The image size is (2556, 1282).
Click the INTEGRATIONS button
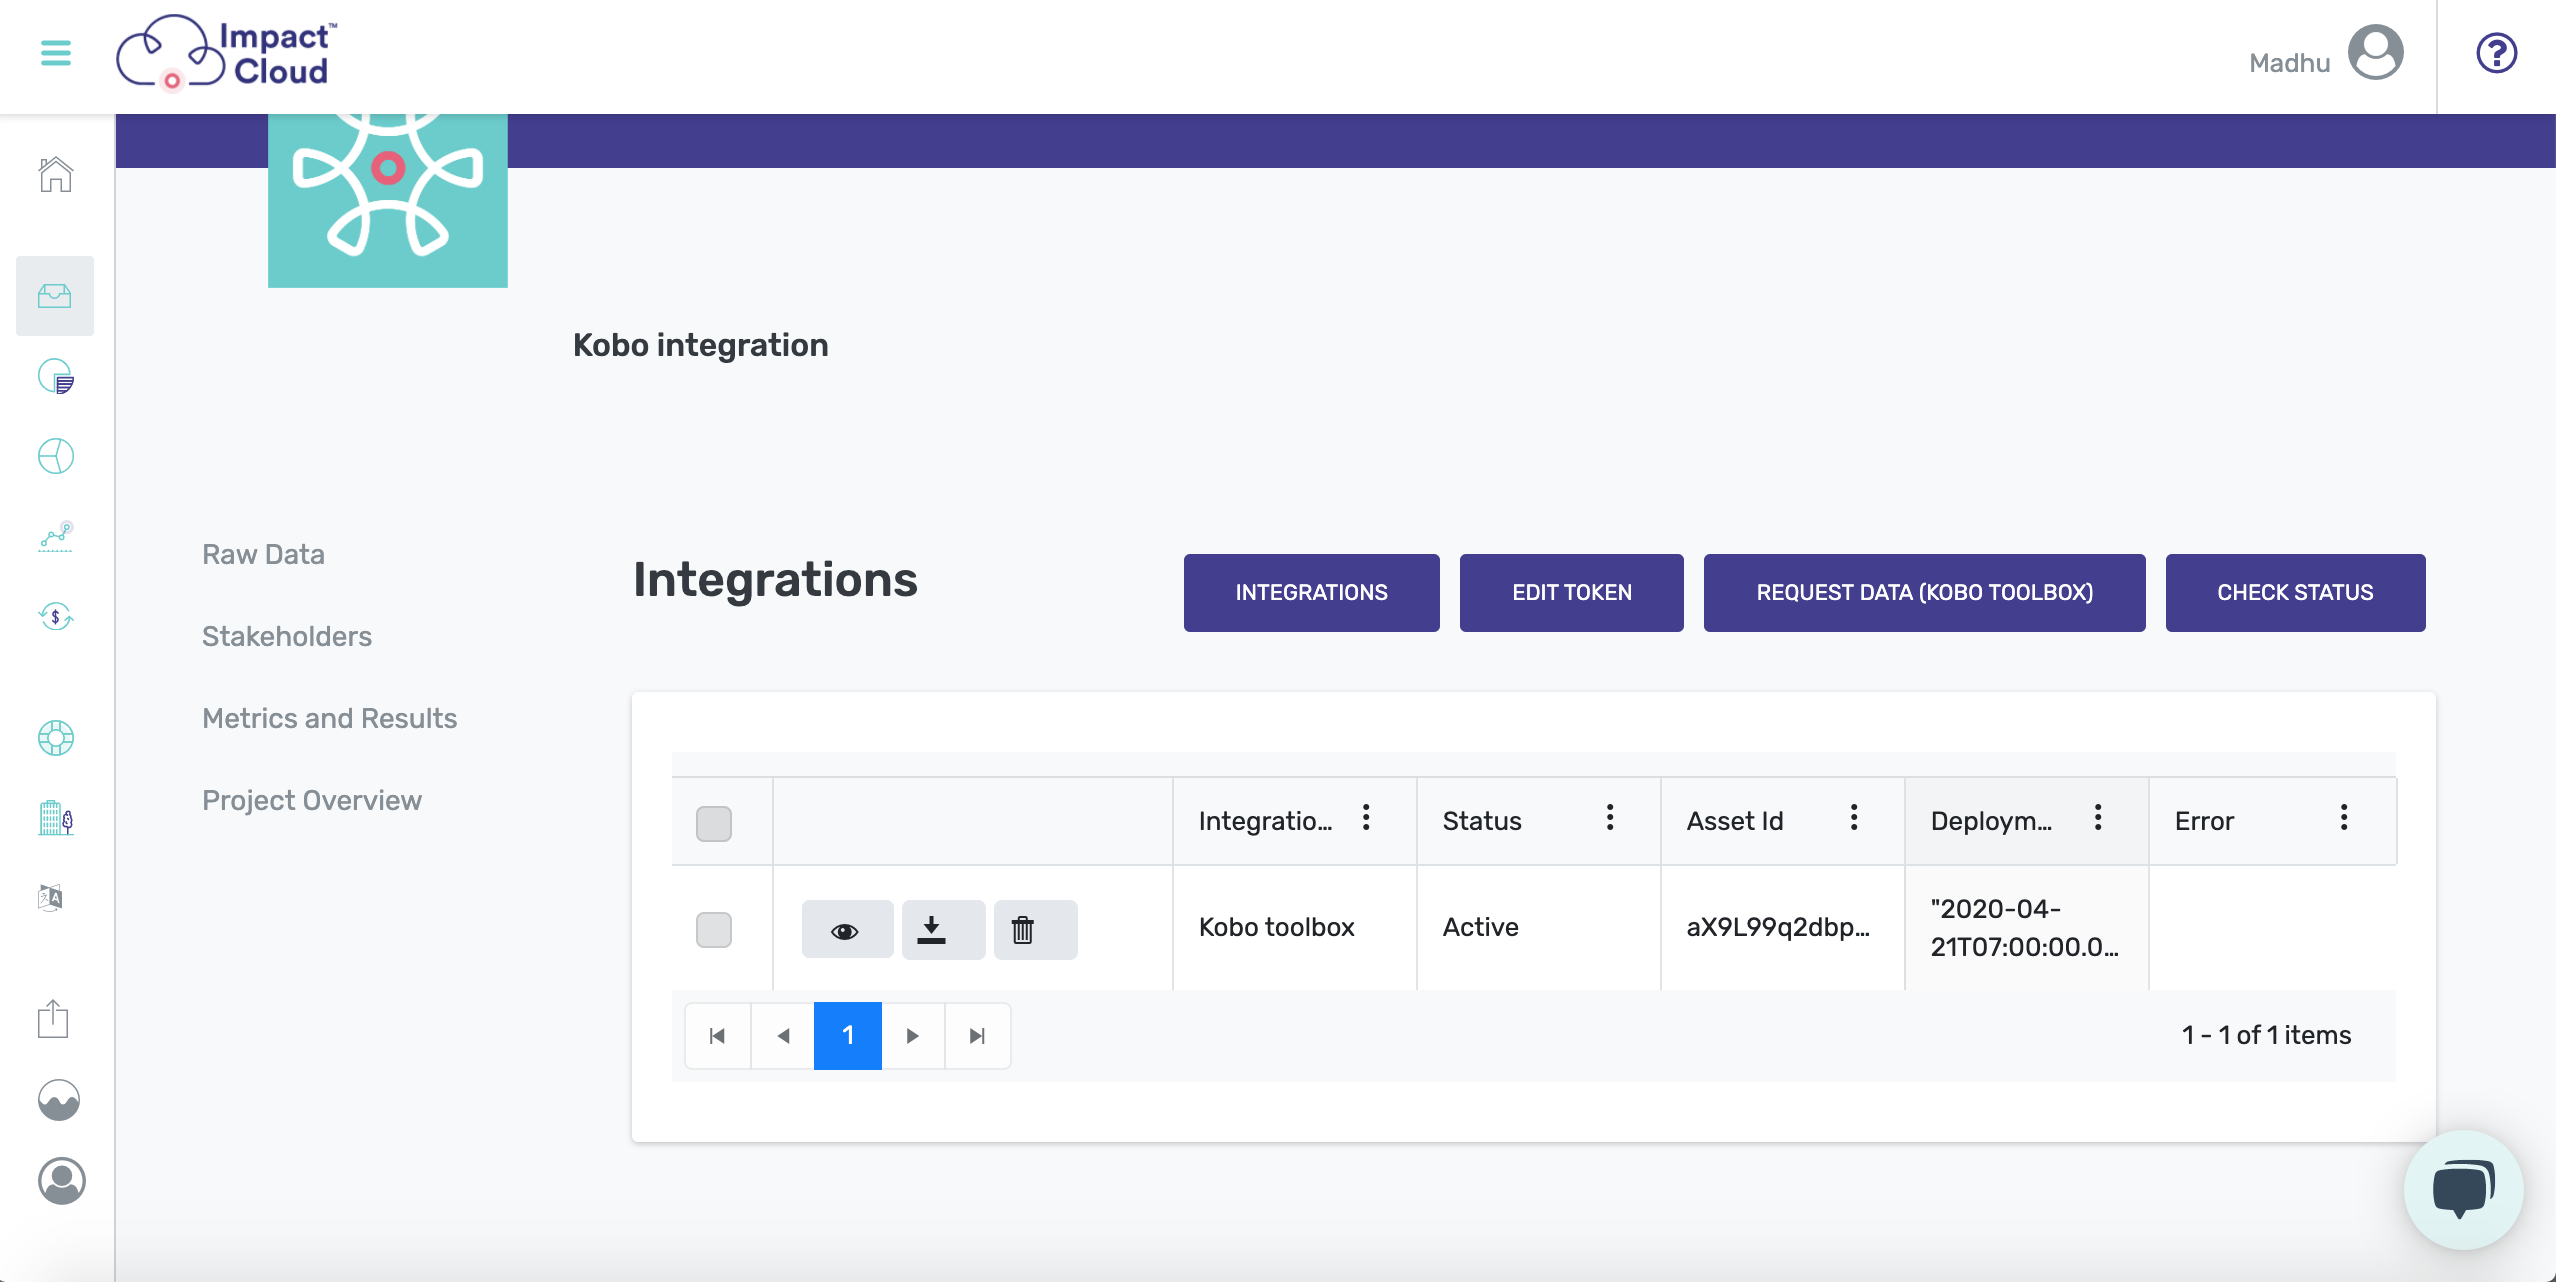[1311, 593]
